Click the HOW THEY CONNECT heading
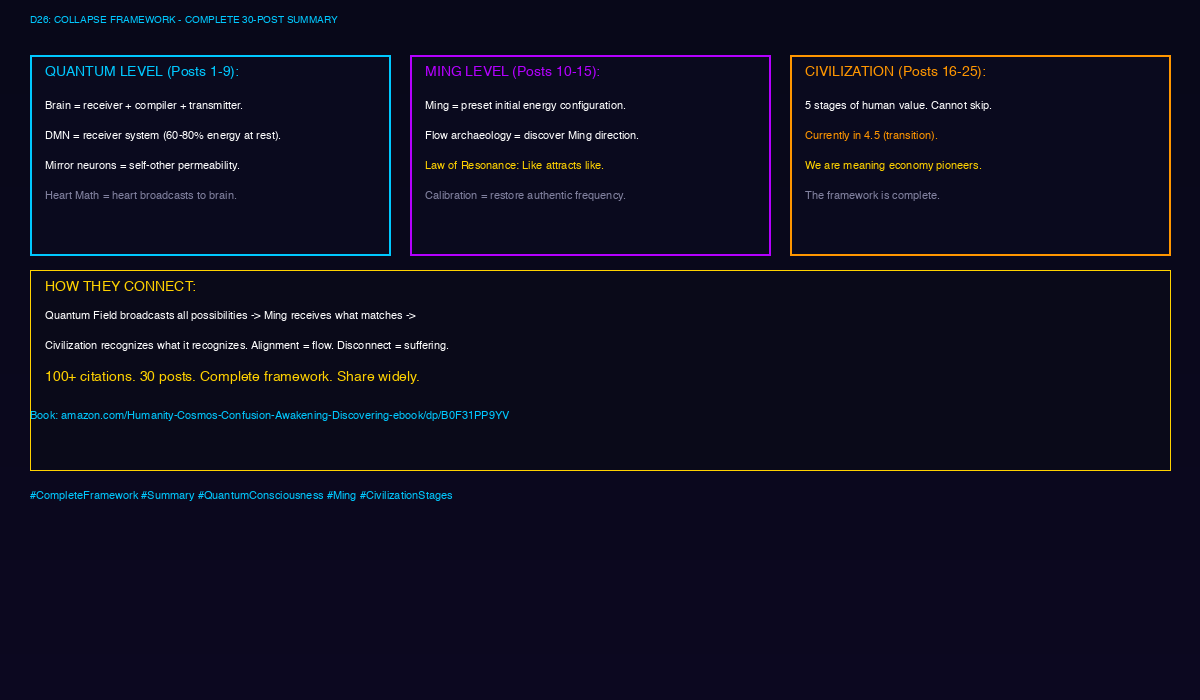This screenshot has width=1200, height=700. 120,286
